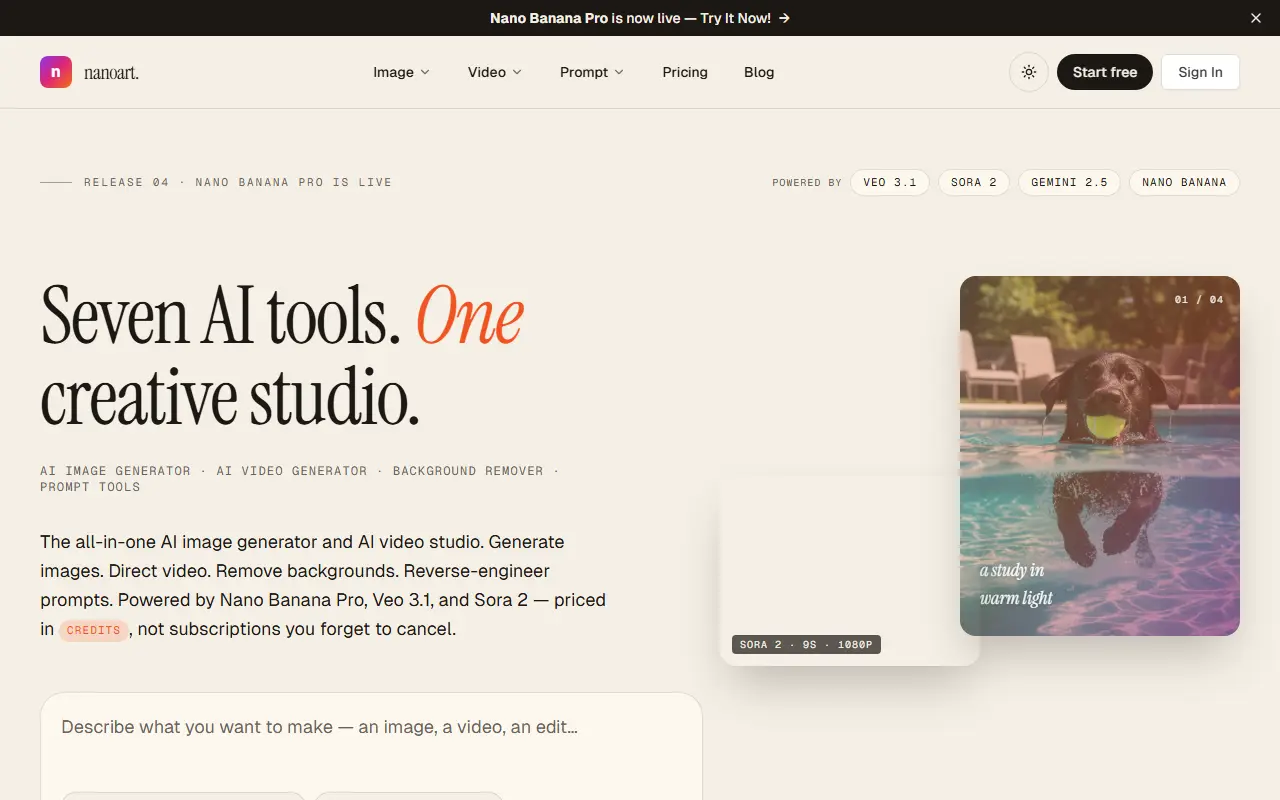This screenshot has height=800, width=1280.
Task: Expand the Video menu dropdown
Action: (494, 72)
